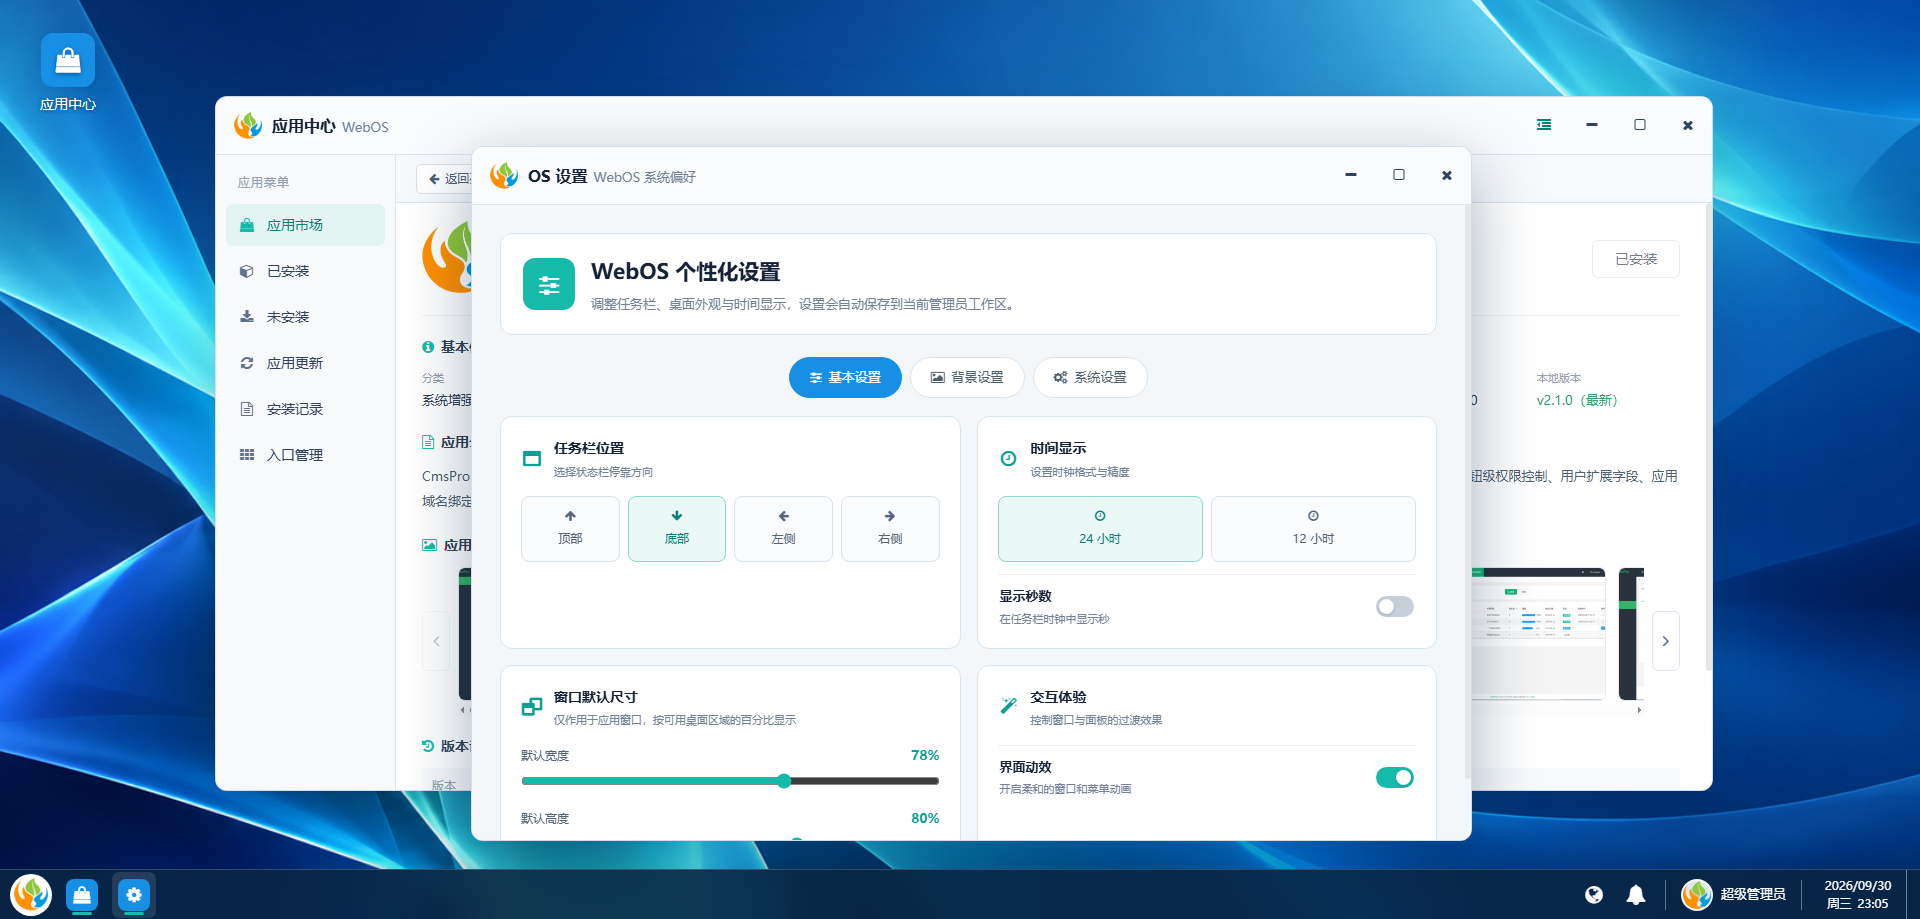Disable the 界面动效 toggle switch

(1395, 778)
